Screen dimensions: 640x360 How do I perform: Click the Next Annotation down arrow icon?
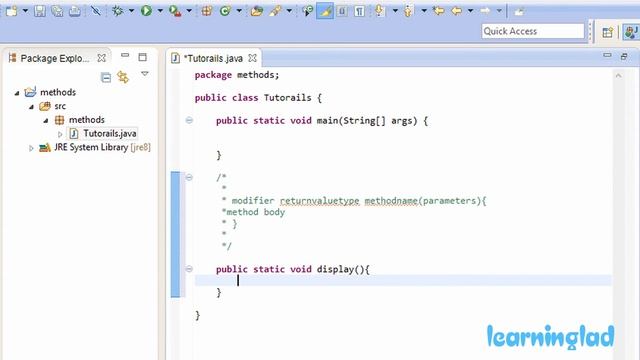pyautogui.click(x=380, y=11)
